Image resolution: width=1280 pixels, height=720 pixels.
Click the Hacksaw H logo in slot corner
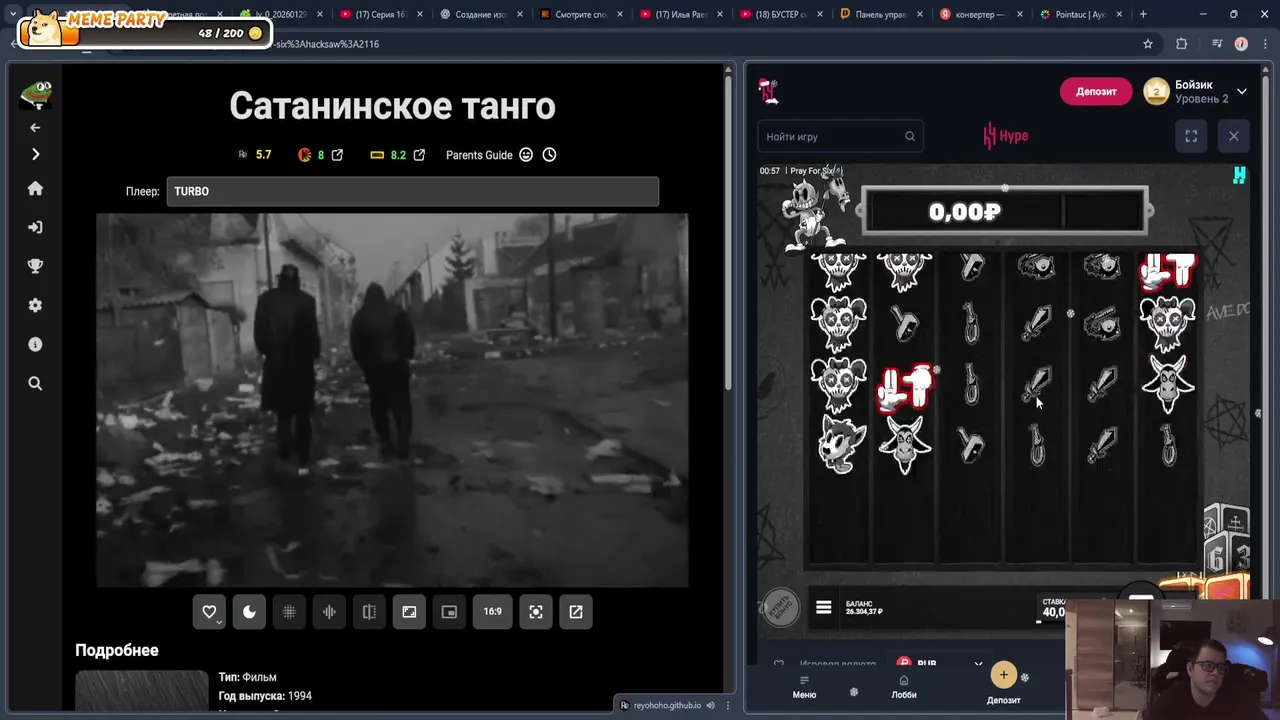coord(1239,176)
